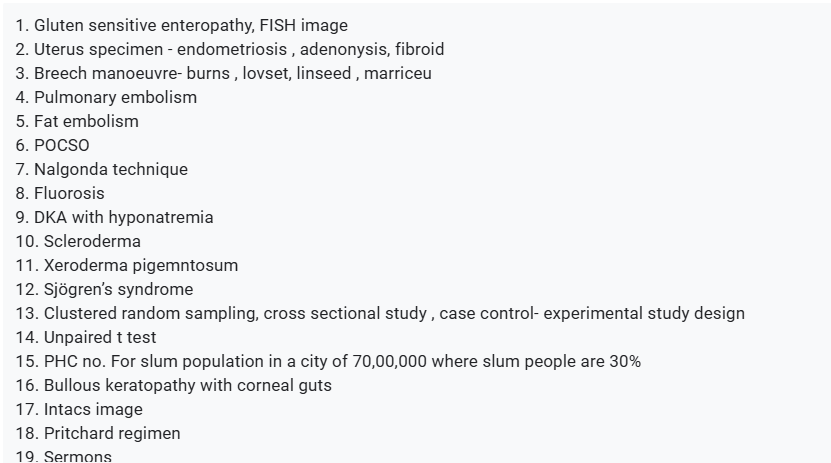Click the Xeroderma pigemntosum line

coord(127,265)
